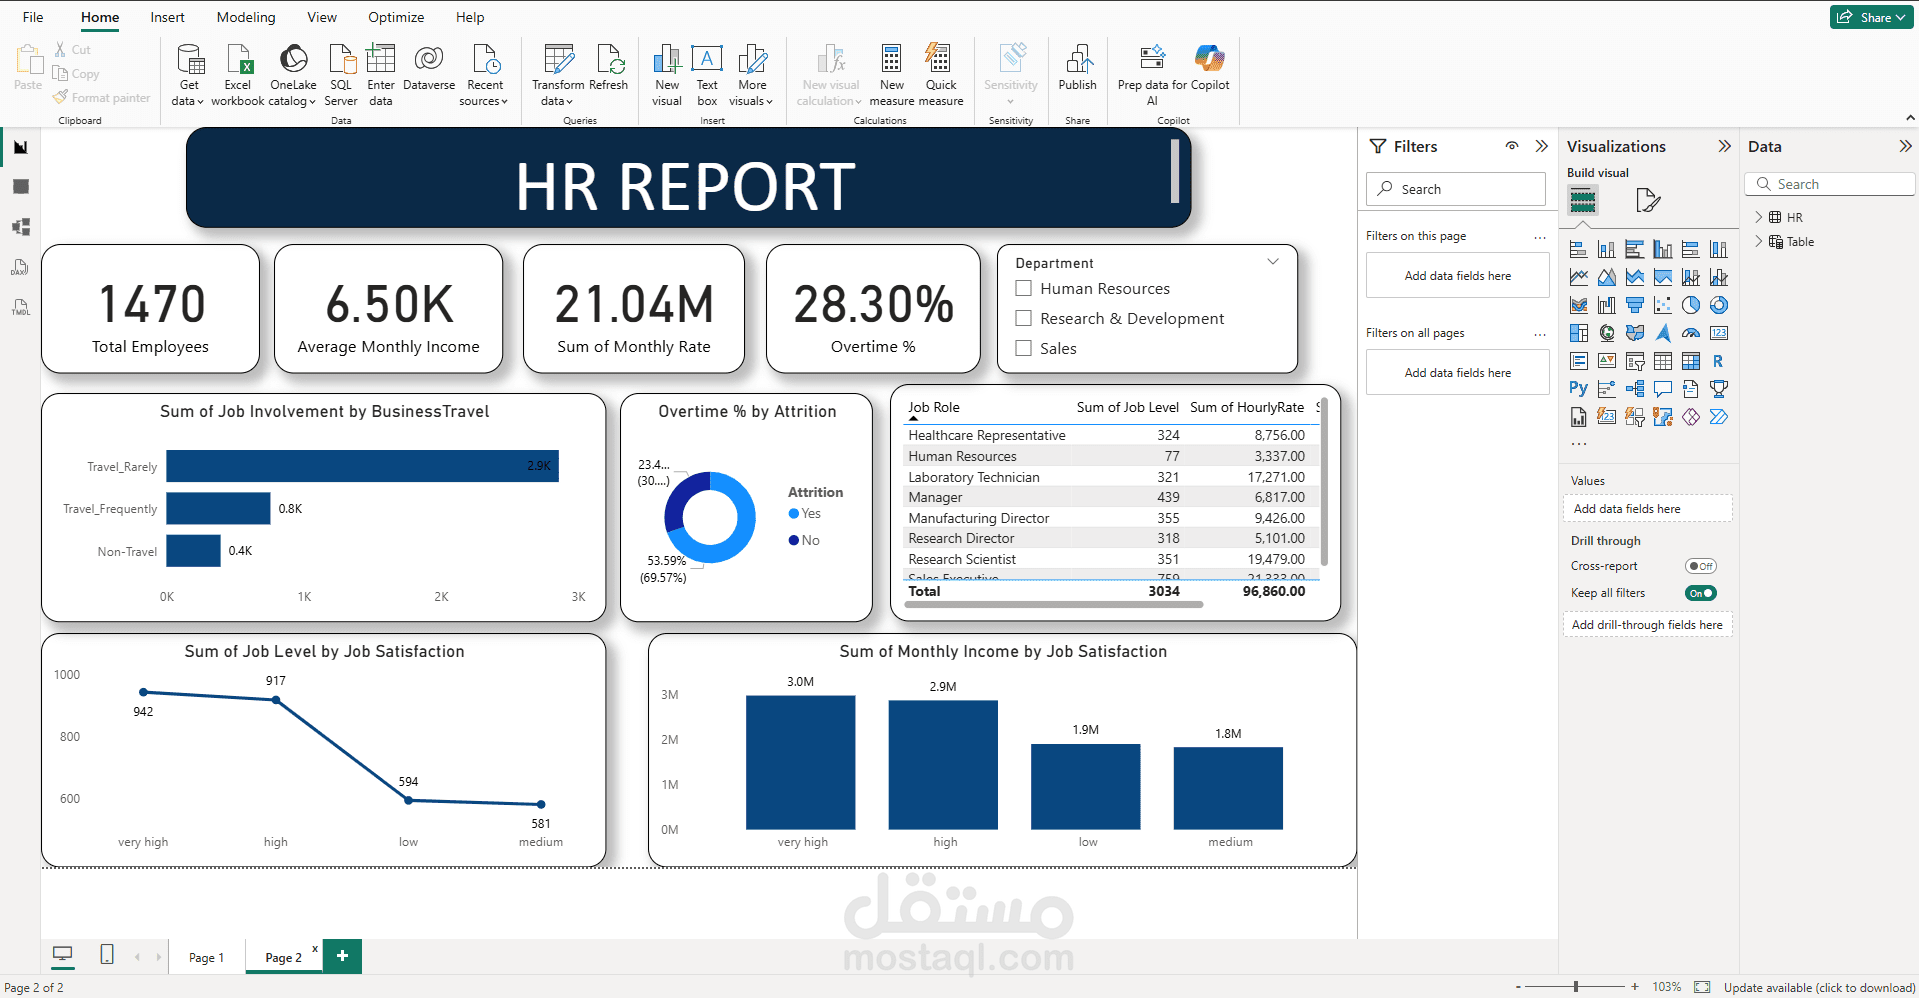The image size is (1919, 998).
Task: Switch to mobile layout view icon
Action: coord(107,955)
